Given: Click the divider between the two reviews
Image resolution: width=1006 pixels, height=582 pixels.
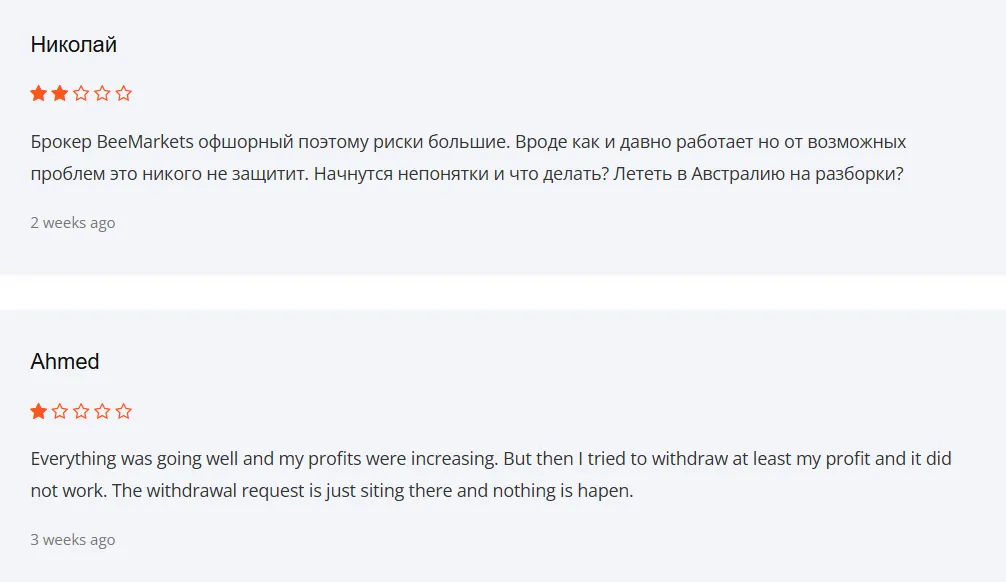Looking at the screenshot, I should [x=503, y=290].
